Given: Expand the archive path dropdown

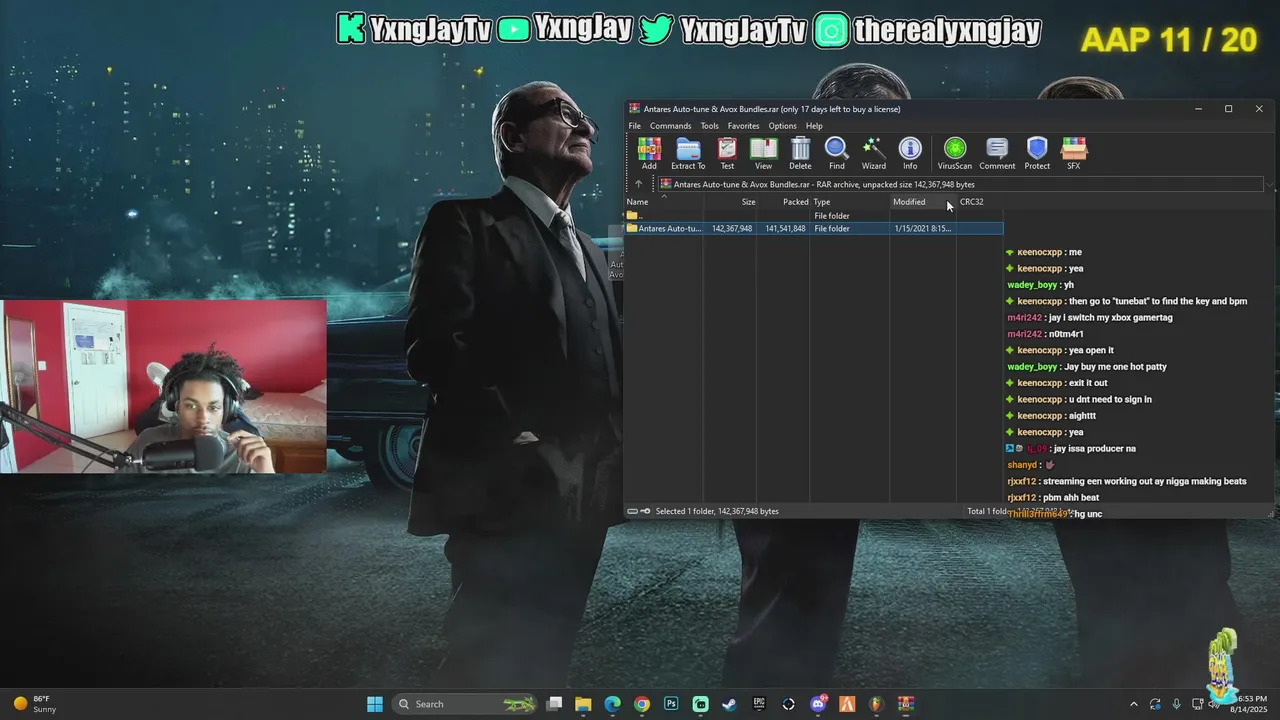Looking at the screenshot, I should point(1269,185).
